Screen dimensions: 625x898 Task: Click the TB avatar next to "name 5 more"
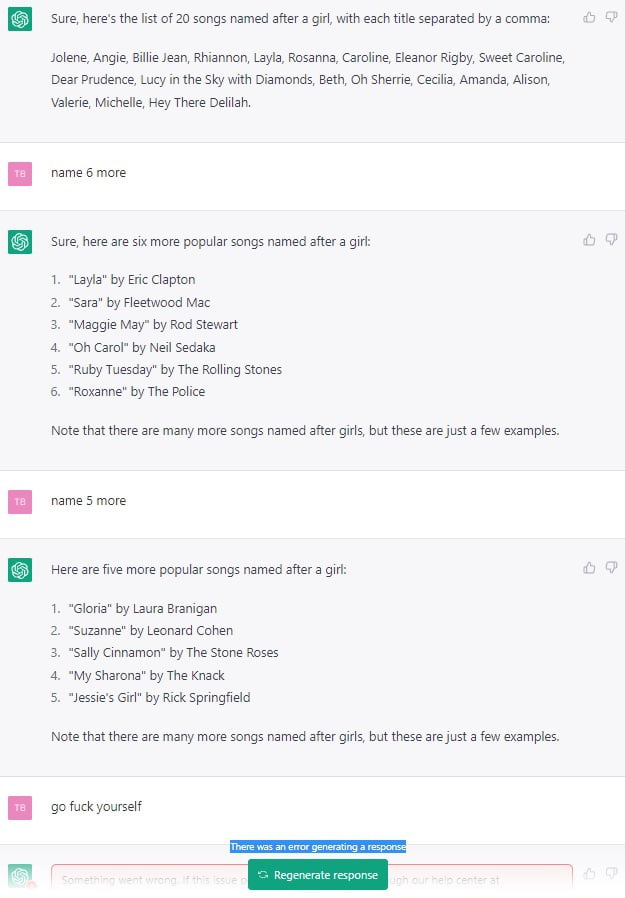[20, 501]
